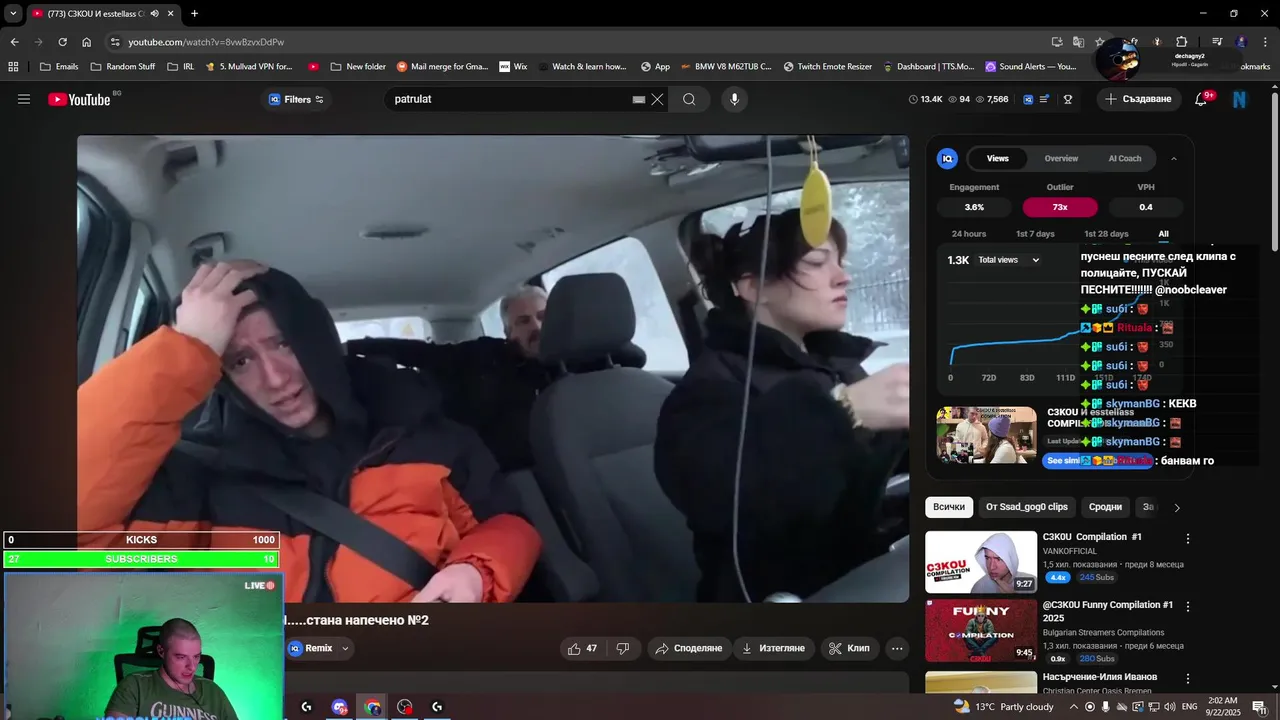1280x720 pixels.
Task: Click the Engagement 3.6% value
Action: pos(974,207)
